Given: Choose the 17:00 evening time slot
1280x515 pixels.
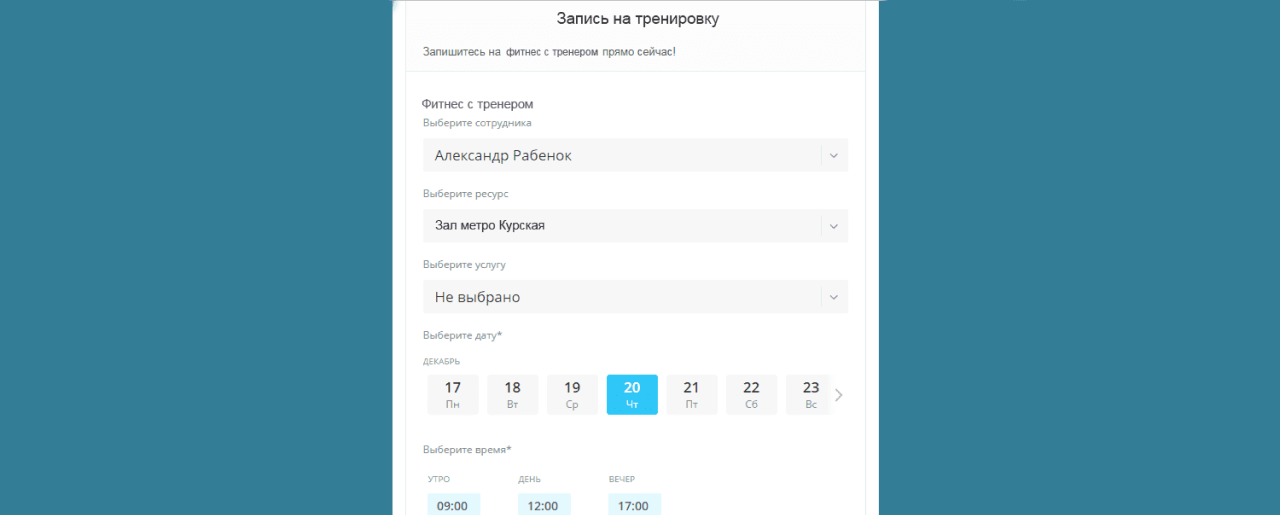Looking at the screenshot, I should (634, 505).
